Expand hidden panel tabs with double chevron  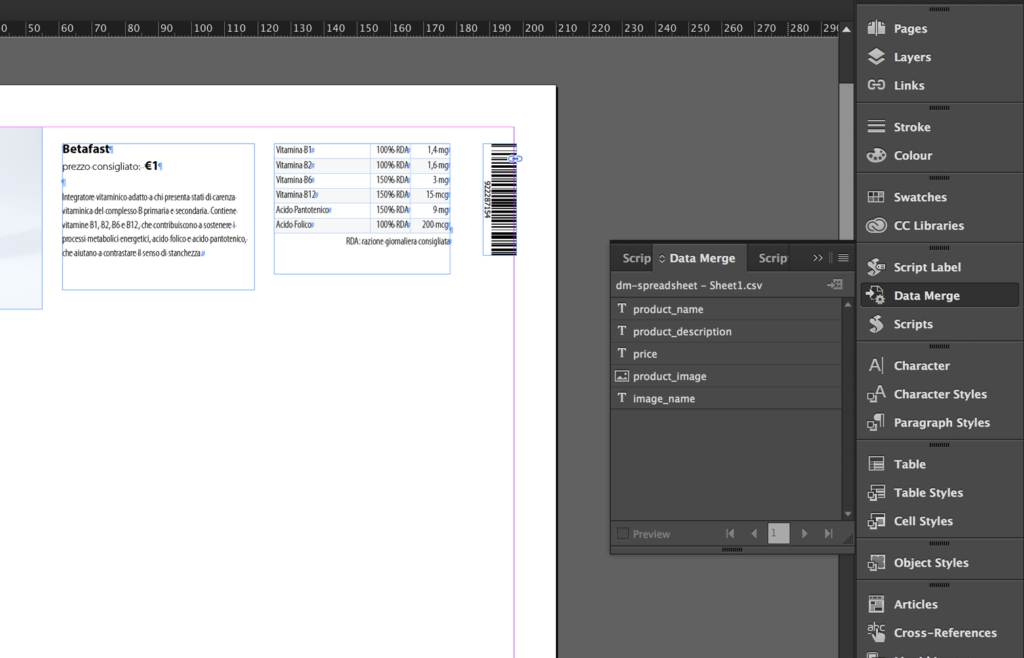coord(818,258)
